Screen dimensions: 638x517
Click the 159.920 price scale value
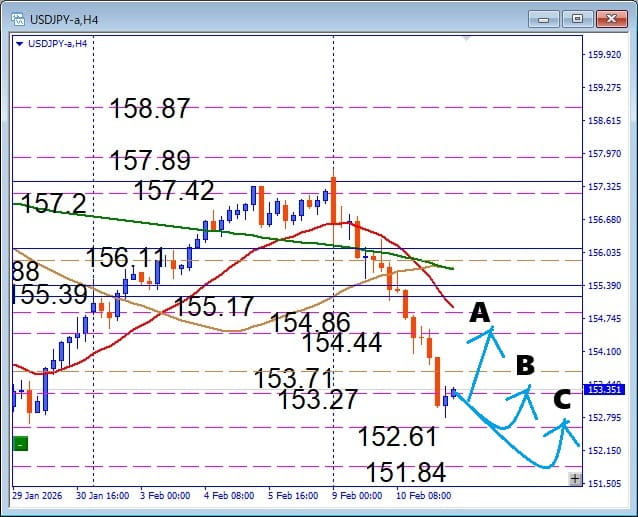pos(605,55)
